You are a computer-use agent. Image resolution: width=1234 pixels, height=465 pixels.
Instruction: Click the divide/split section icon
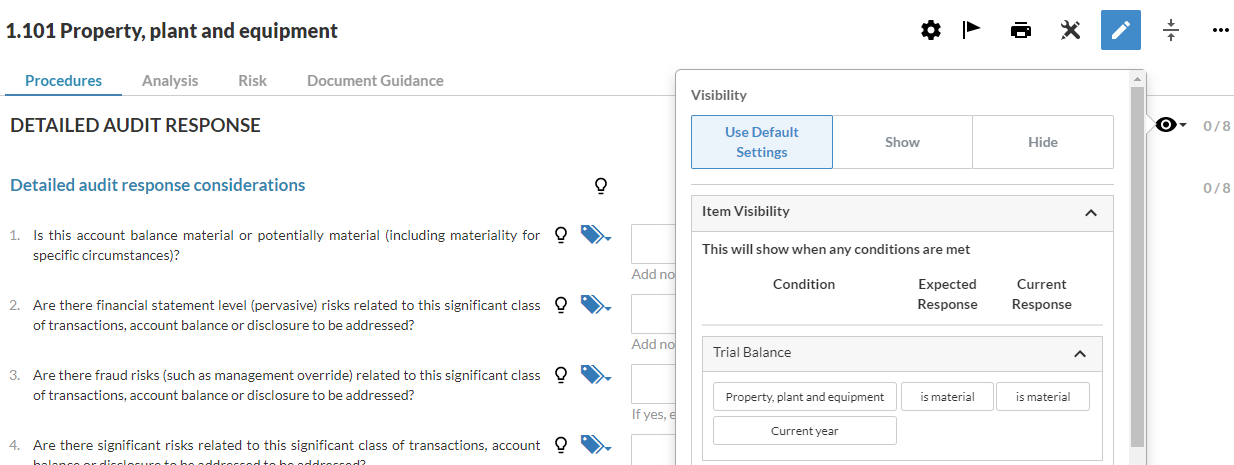(x=1171, y=31)
